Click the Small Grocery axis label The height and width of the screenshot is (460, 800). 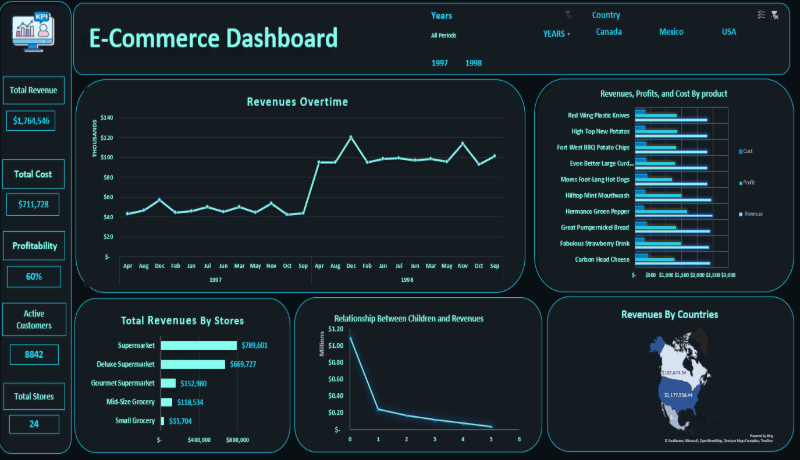[135, 421]
